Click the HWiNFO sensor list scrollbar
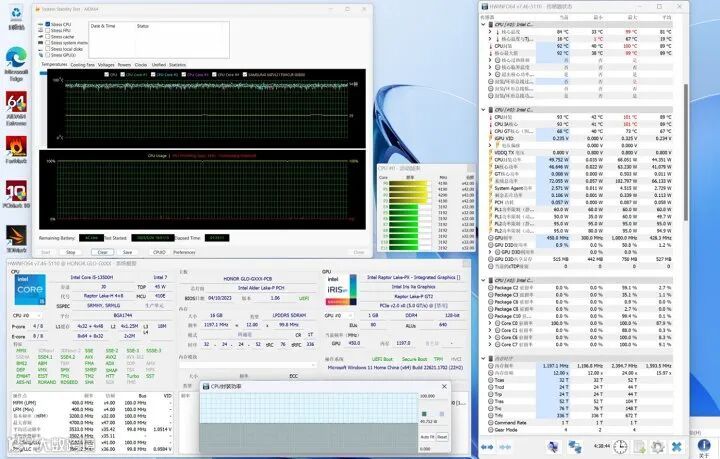 684,150
